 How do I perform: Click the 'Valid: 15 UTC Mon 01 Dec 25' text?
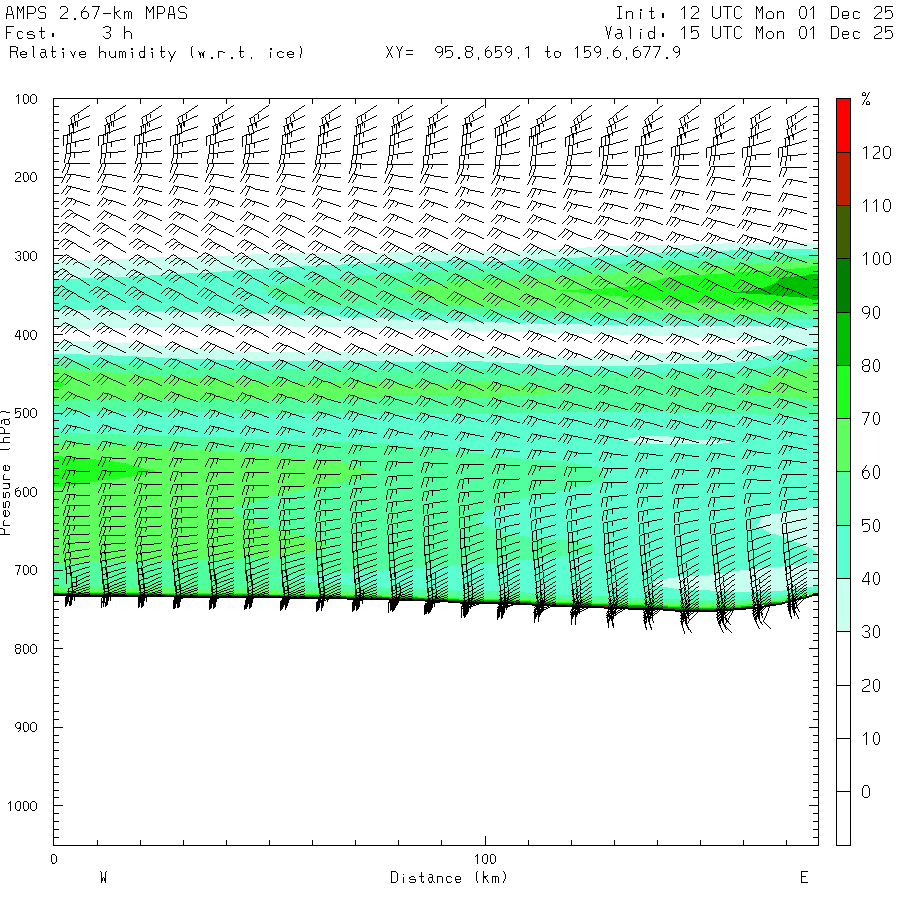[754, 33]
